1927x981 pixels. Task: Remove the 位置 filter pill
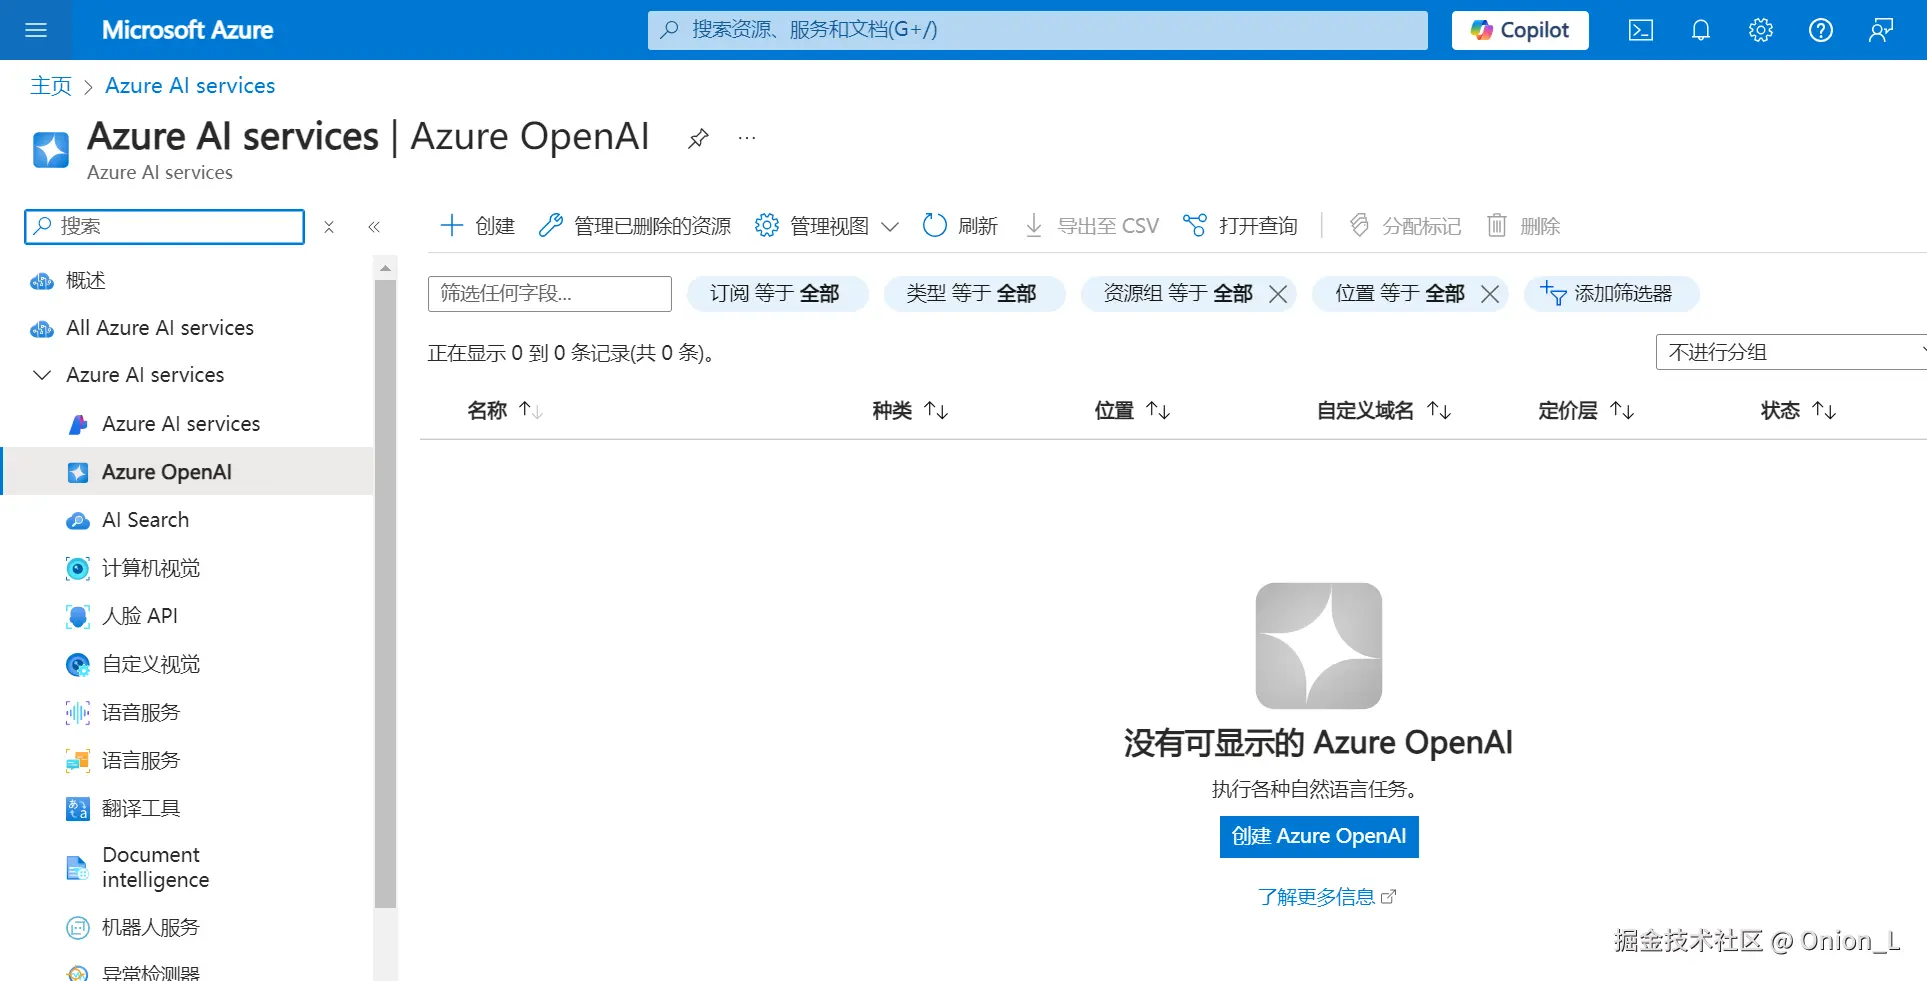(1490, 294)
